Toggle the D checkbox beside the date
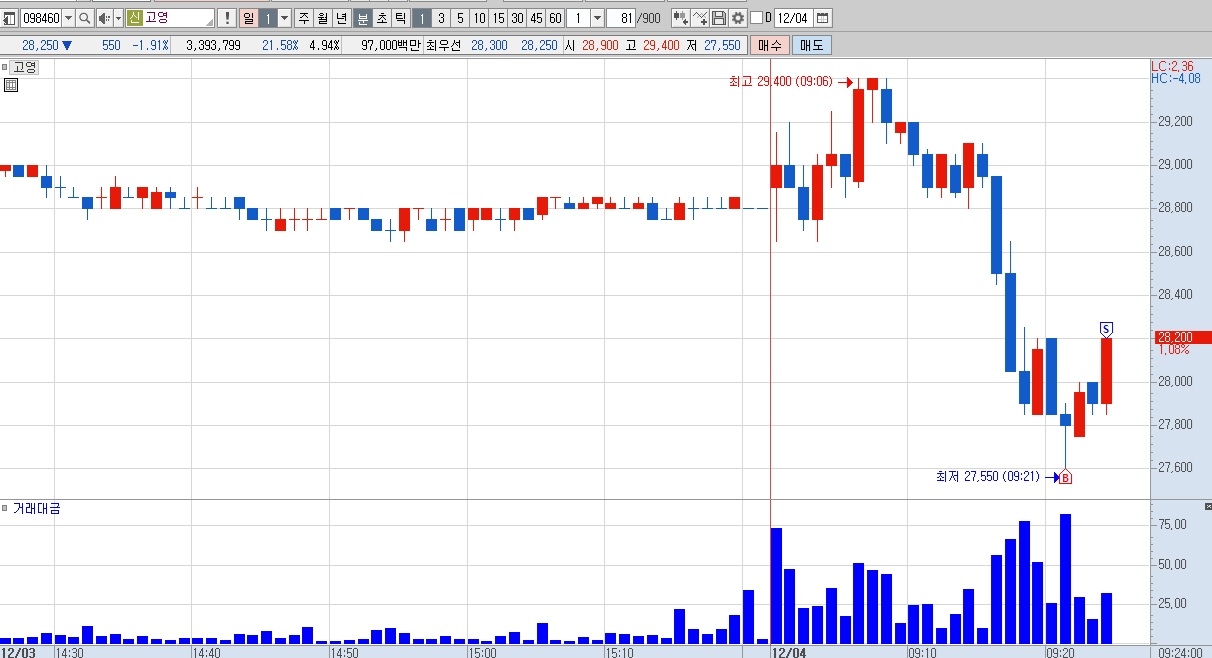The width and height of the screenshot is (1212, 658). [756, 18]
